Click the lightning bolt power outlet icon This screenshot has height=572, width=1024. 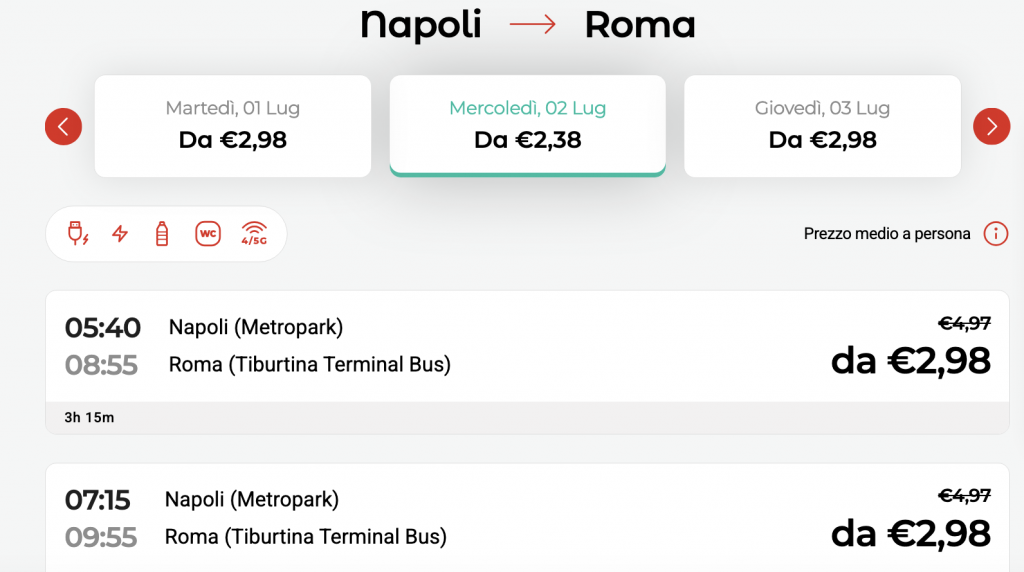click(120, 234)
